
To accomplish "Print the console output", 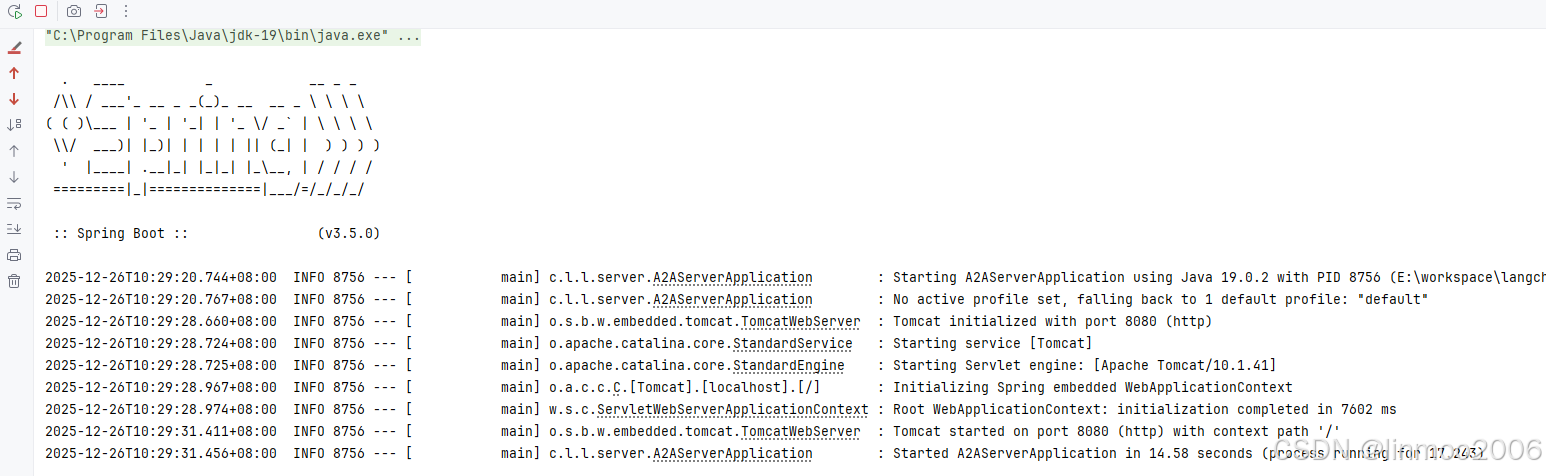I will point(14,255).
